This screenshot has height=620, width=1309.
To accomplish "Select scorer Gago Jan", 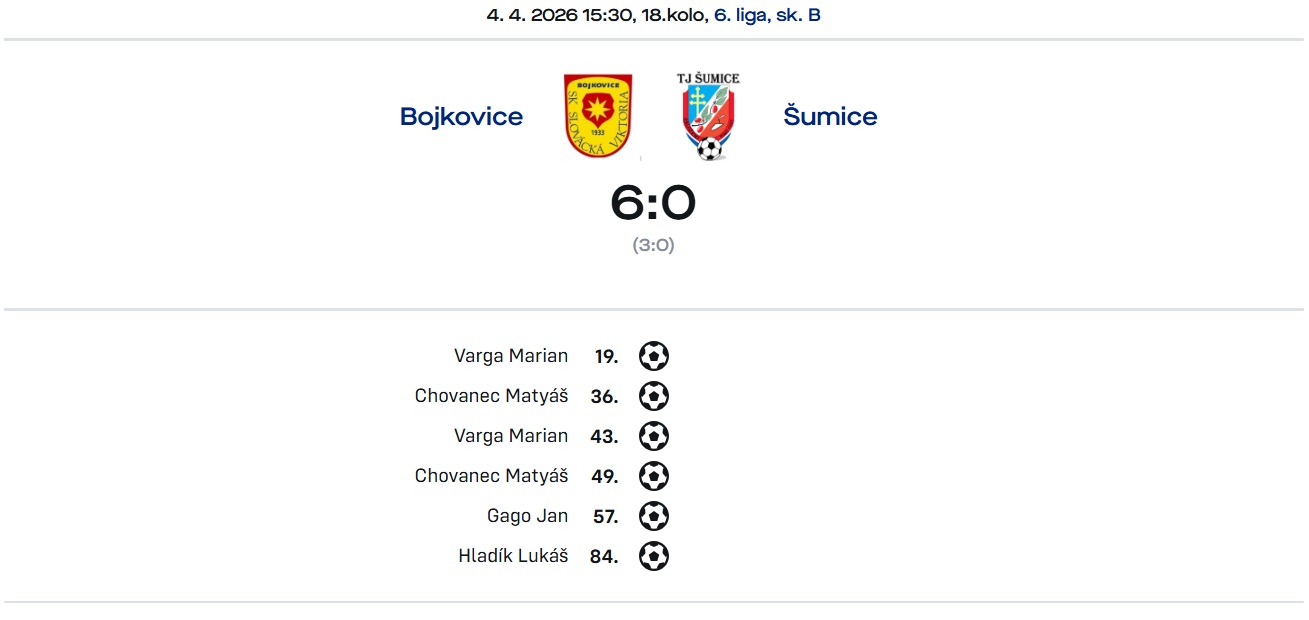I will pos(527,516).
